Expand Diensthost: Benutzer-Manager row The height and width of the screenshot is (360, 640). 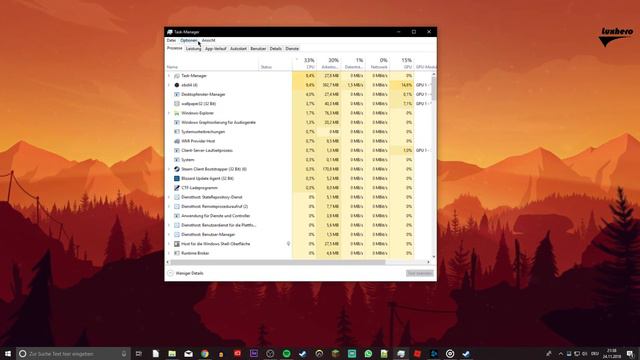point(169,234)
